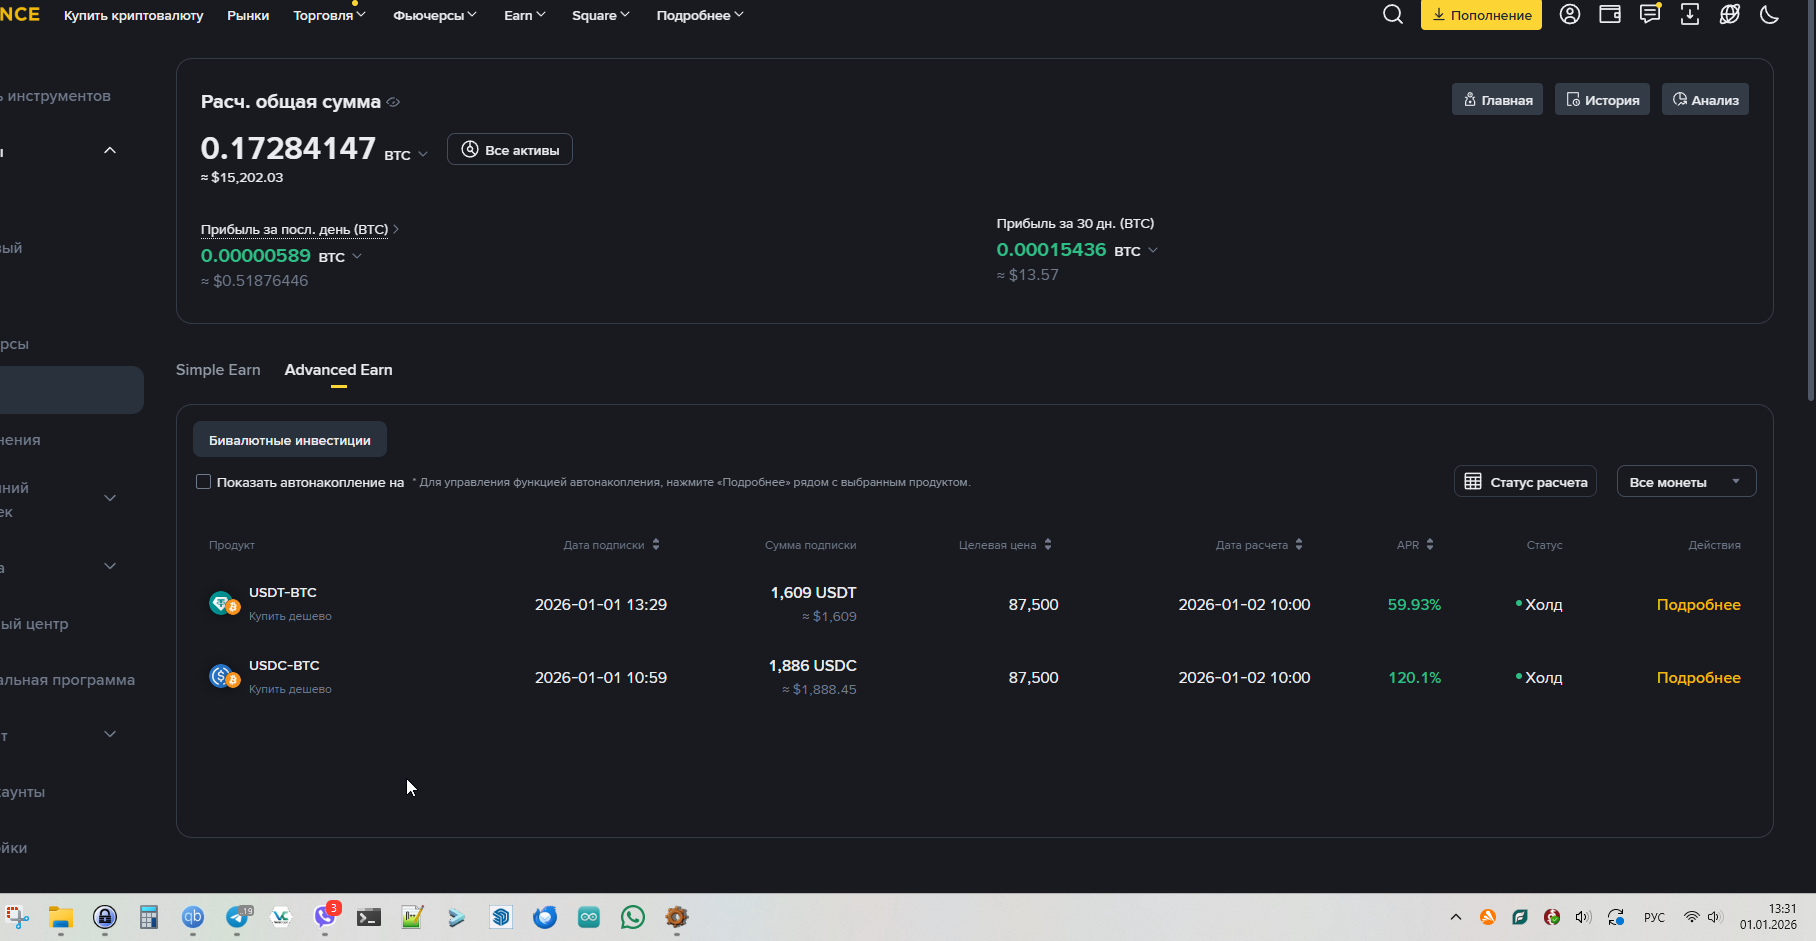Expand the Фьючерсы menu
The width and height of the screenshot is (1816, 941).
click(435, 15)
